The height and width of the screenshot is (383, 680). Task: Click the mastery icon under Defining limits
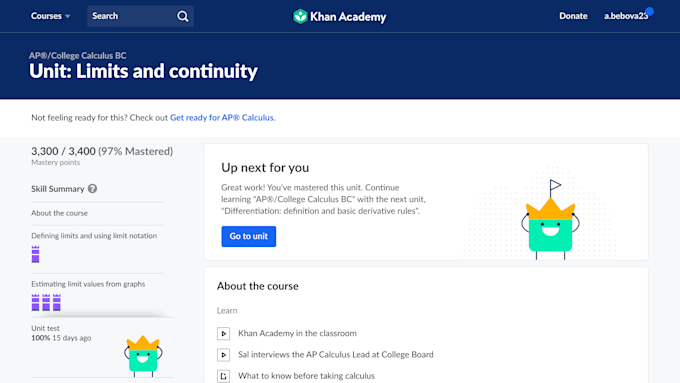coord(36,254)
